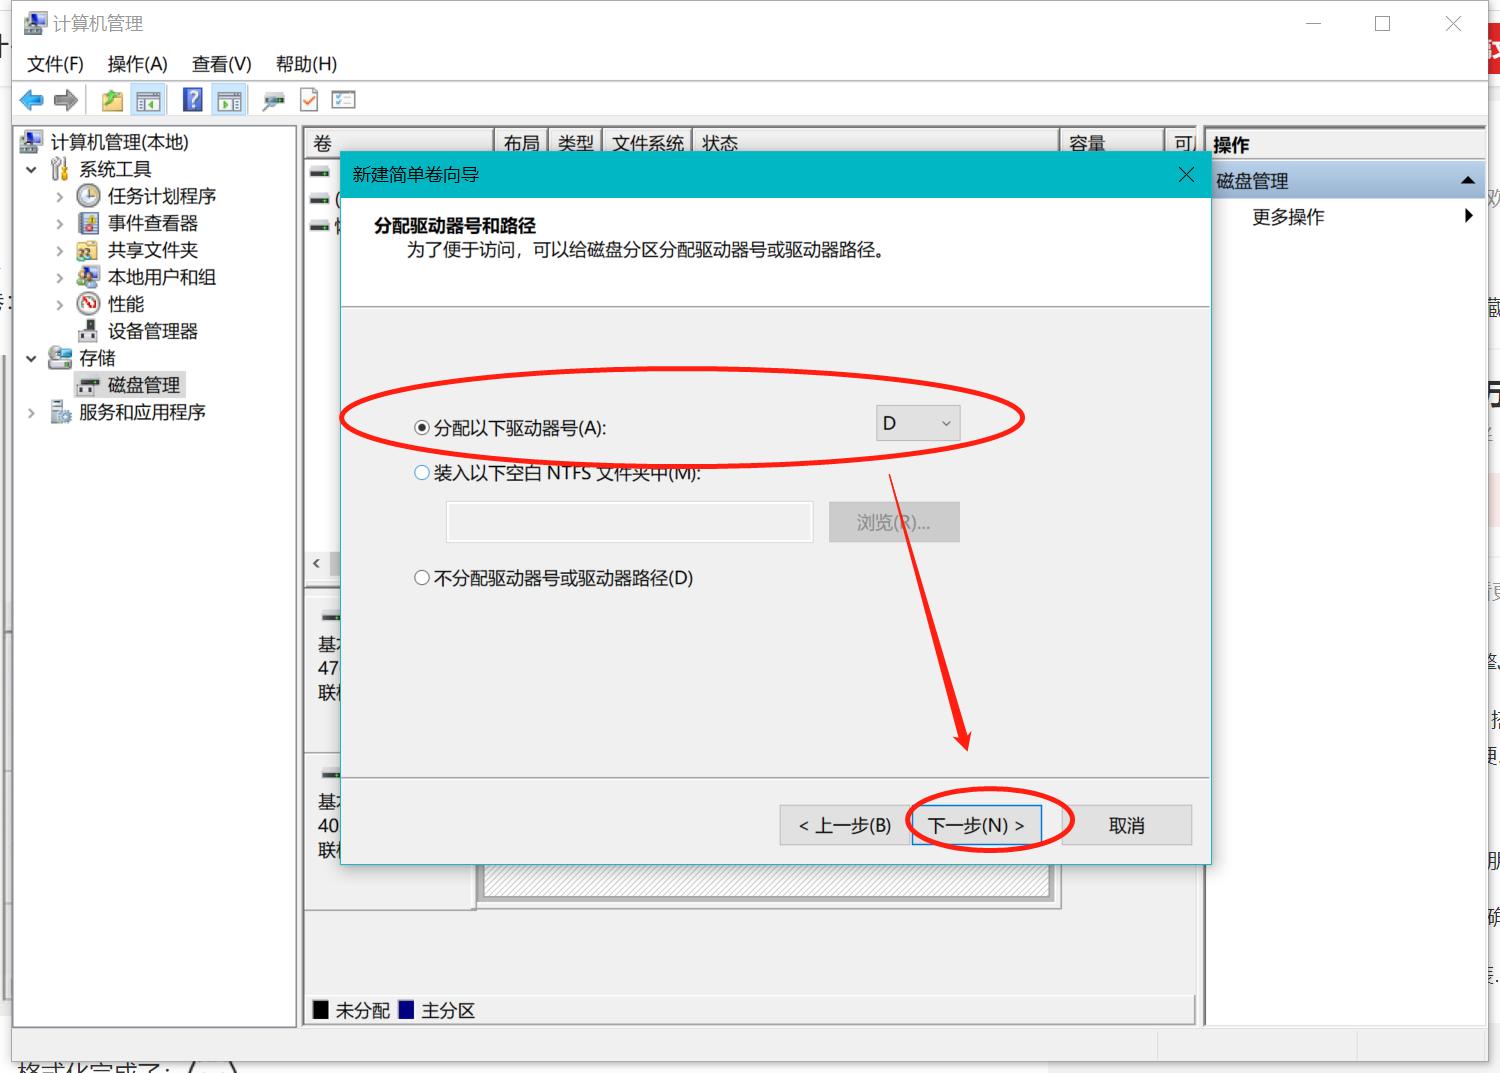Click the 取消 button to cancel the wizard
Screen dimensions: 1500x1073
(1125, 825)
